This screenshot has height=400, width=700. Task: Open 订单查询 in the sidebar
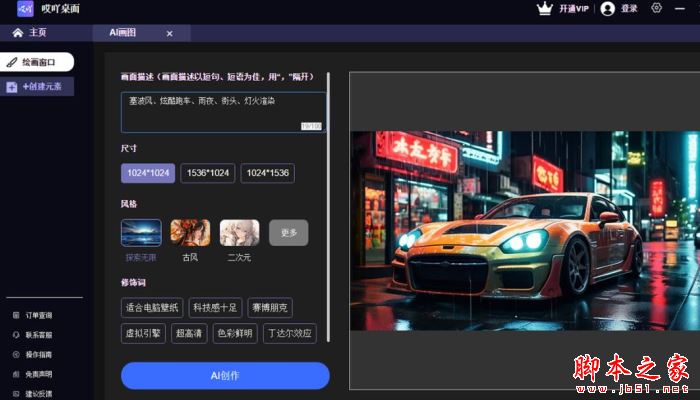point(37,315)
